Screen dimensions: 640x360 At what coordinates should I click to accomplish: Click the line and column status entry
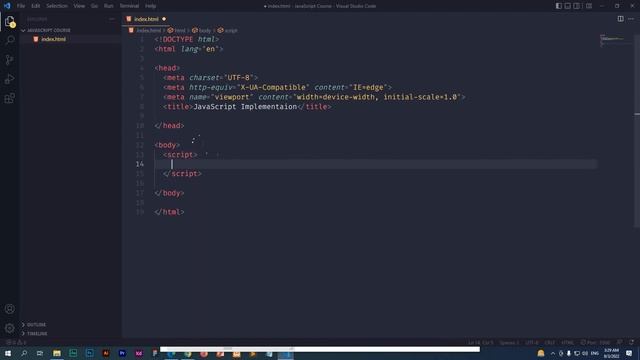tap(480, 342)
